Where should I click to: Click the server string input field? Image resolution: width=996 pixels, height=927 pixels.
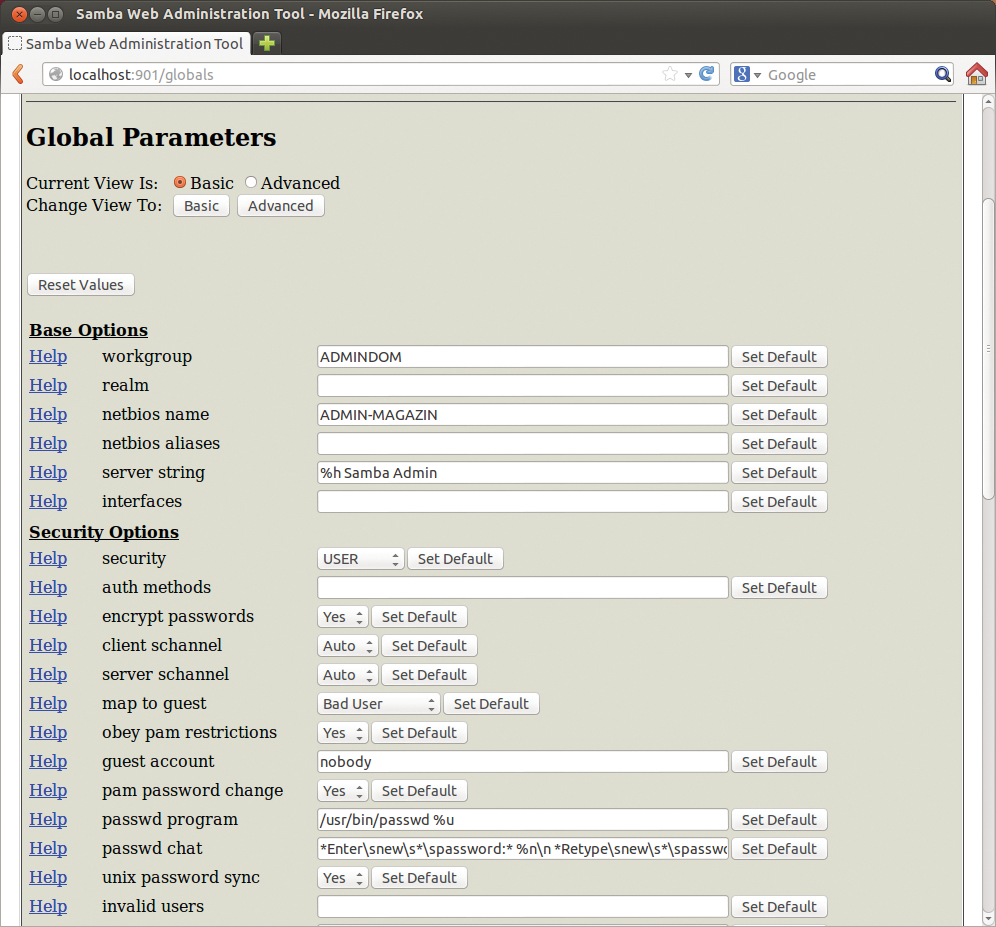pos(523,473)
